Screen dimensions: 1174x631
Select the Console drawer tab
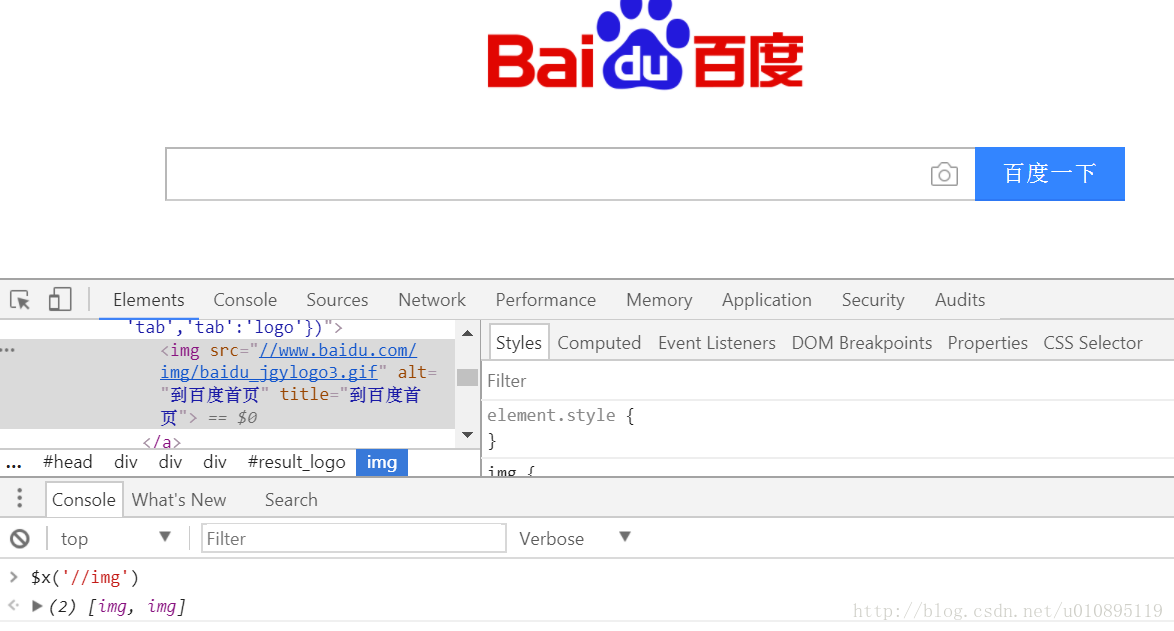pyautogui.click(x=84, y=499)
